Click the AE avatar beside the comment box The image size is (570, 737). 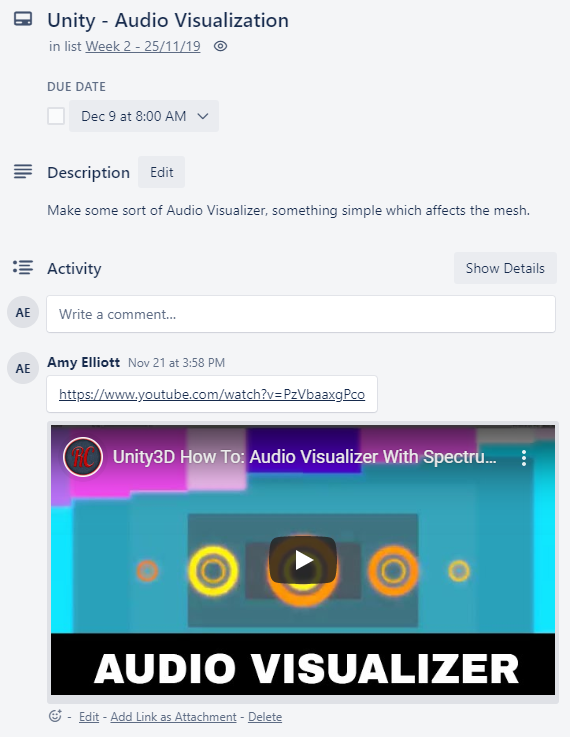23,313
